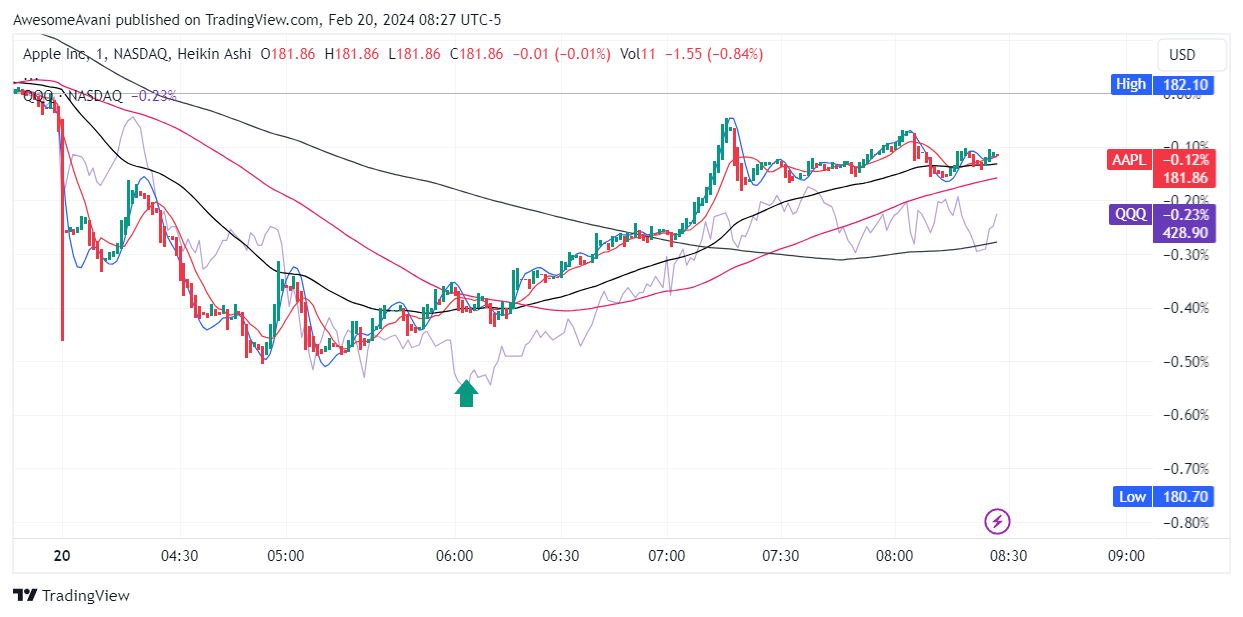The image size is (1243, 617).
Task: Click the bold date label 20 on the time axis
Action: 61,556
